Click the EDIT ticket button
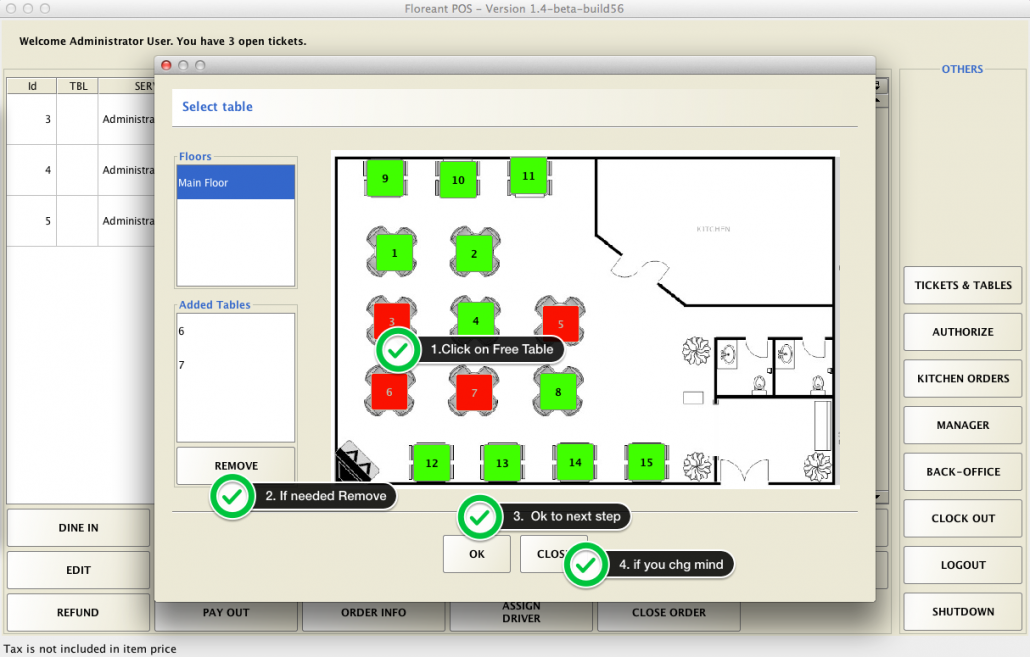This screenshot has height=657, width=1030. tap(78, 570)
